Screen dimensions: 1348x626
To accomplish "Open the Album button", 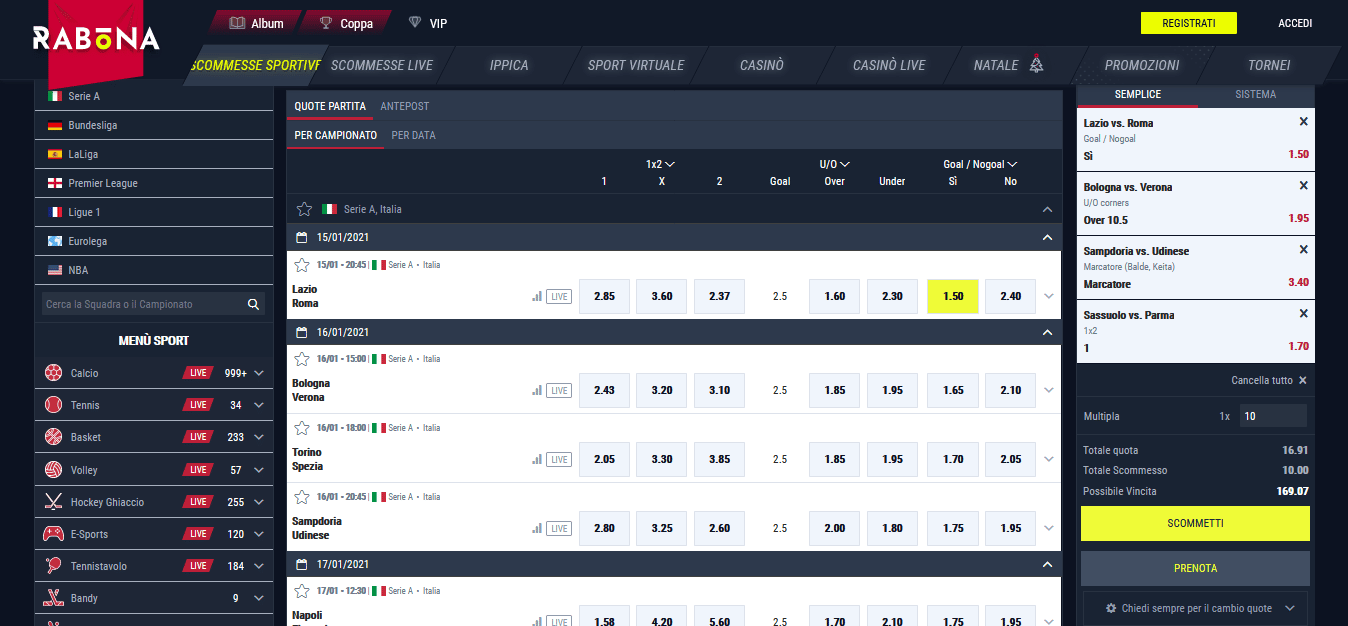I will (x=256, y=23).
